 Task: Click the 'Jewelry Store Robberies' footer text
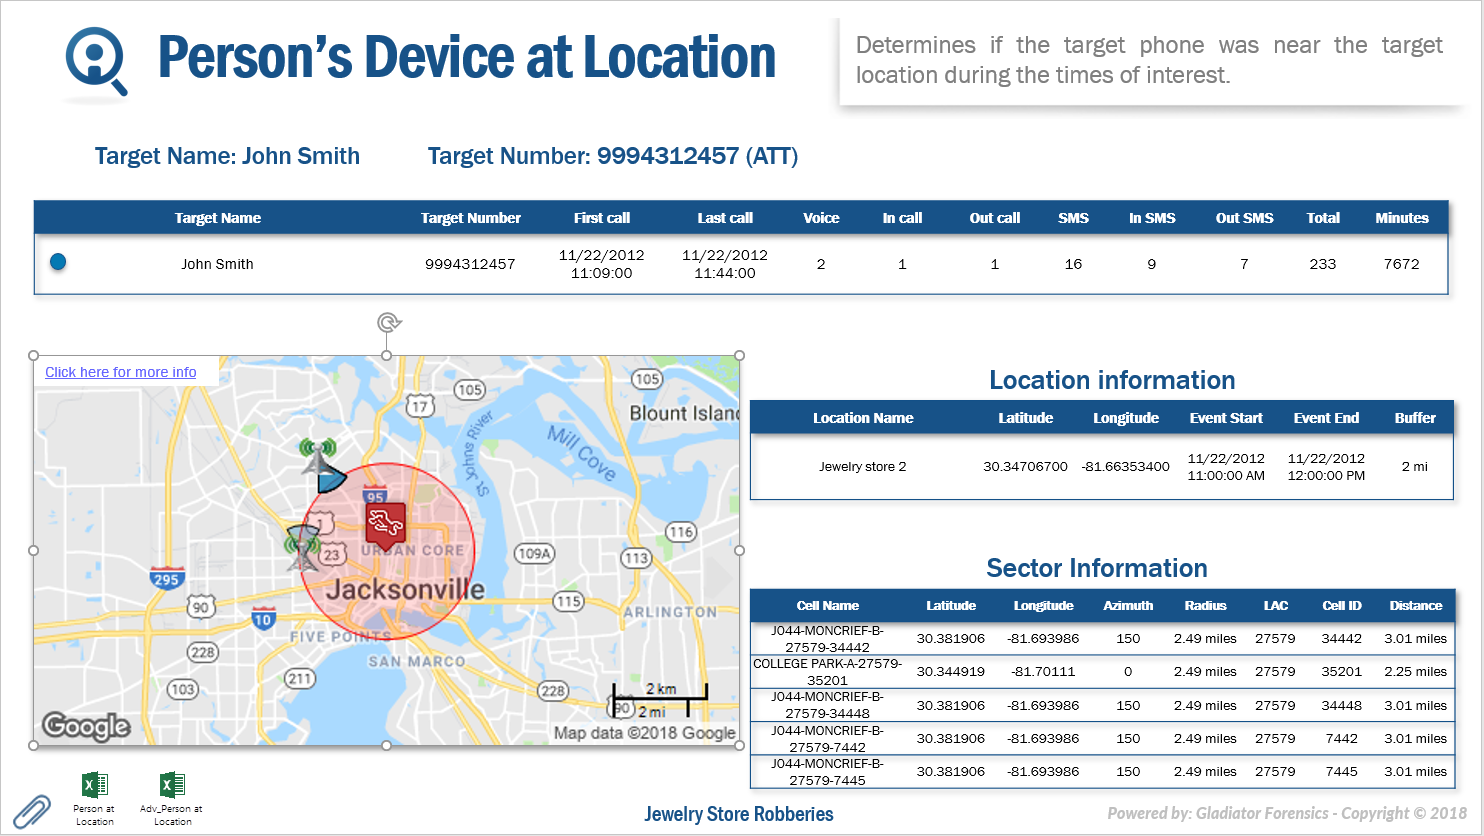738,814
